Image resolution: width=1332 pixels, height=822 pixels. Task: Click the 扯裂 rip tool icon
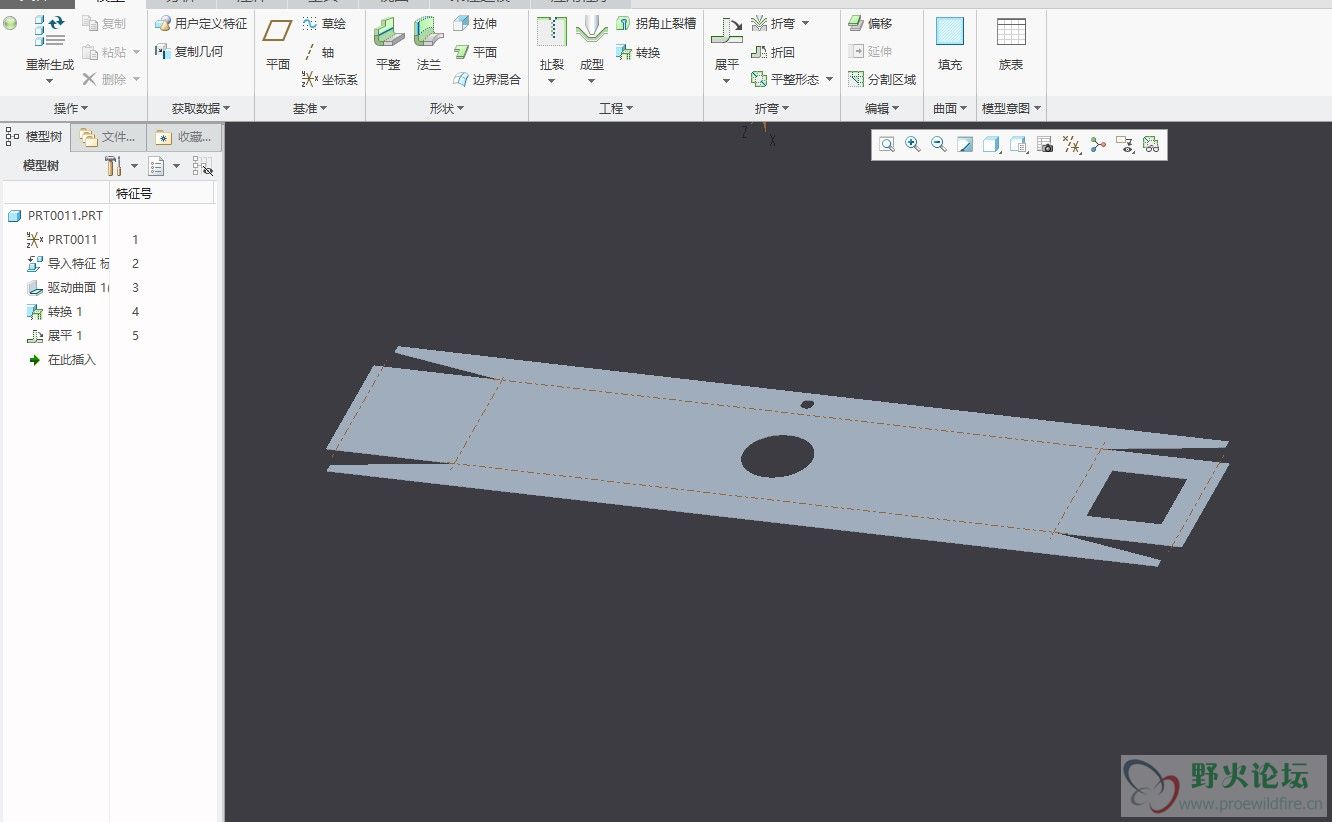tap(552, 32)
